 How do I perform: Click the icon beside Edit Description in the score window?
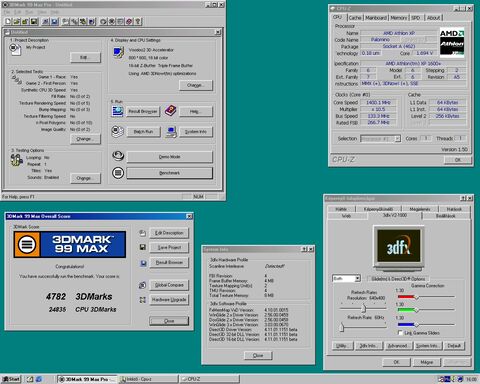click(x=142, y=233)
